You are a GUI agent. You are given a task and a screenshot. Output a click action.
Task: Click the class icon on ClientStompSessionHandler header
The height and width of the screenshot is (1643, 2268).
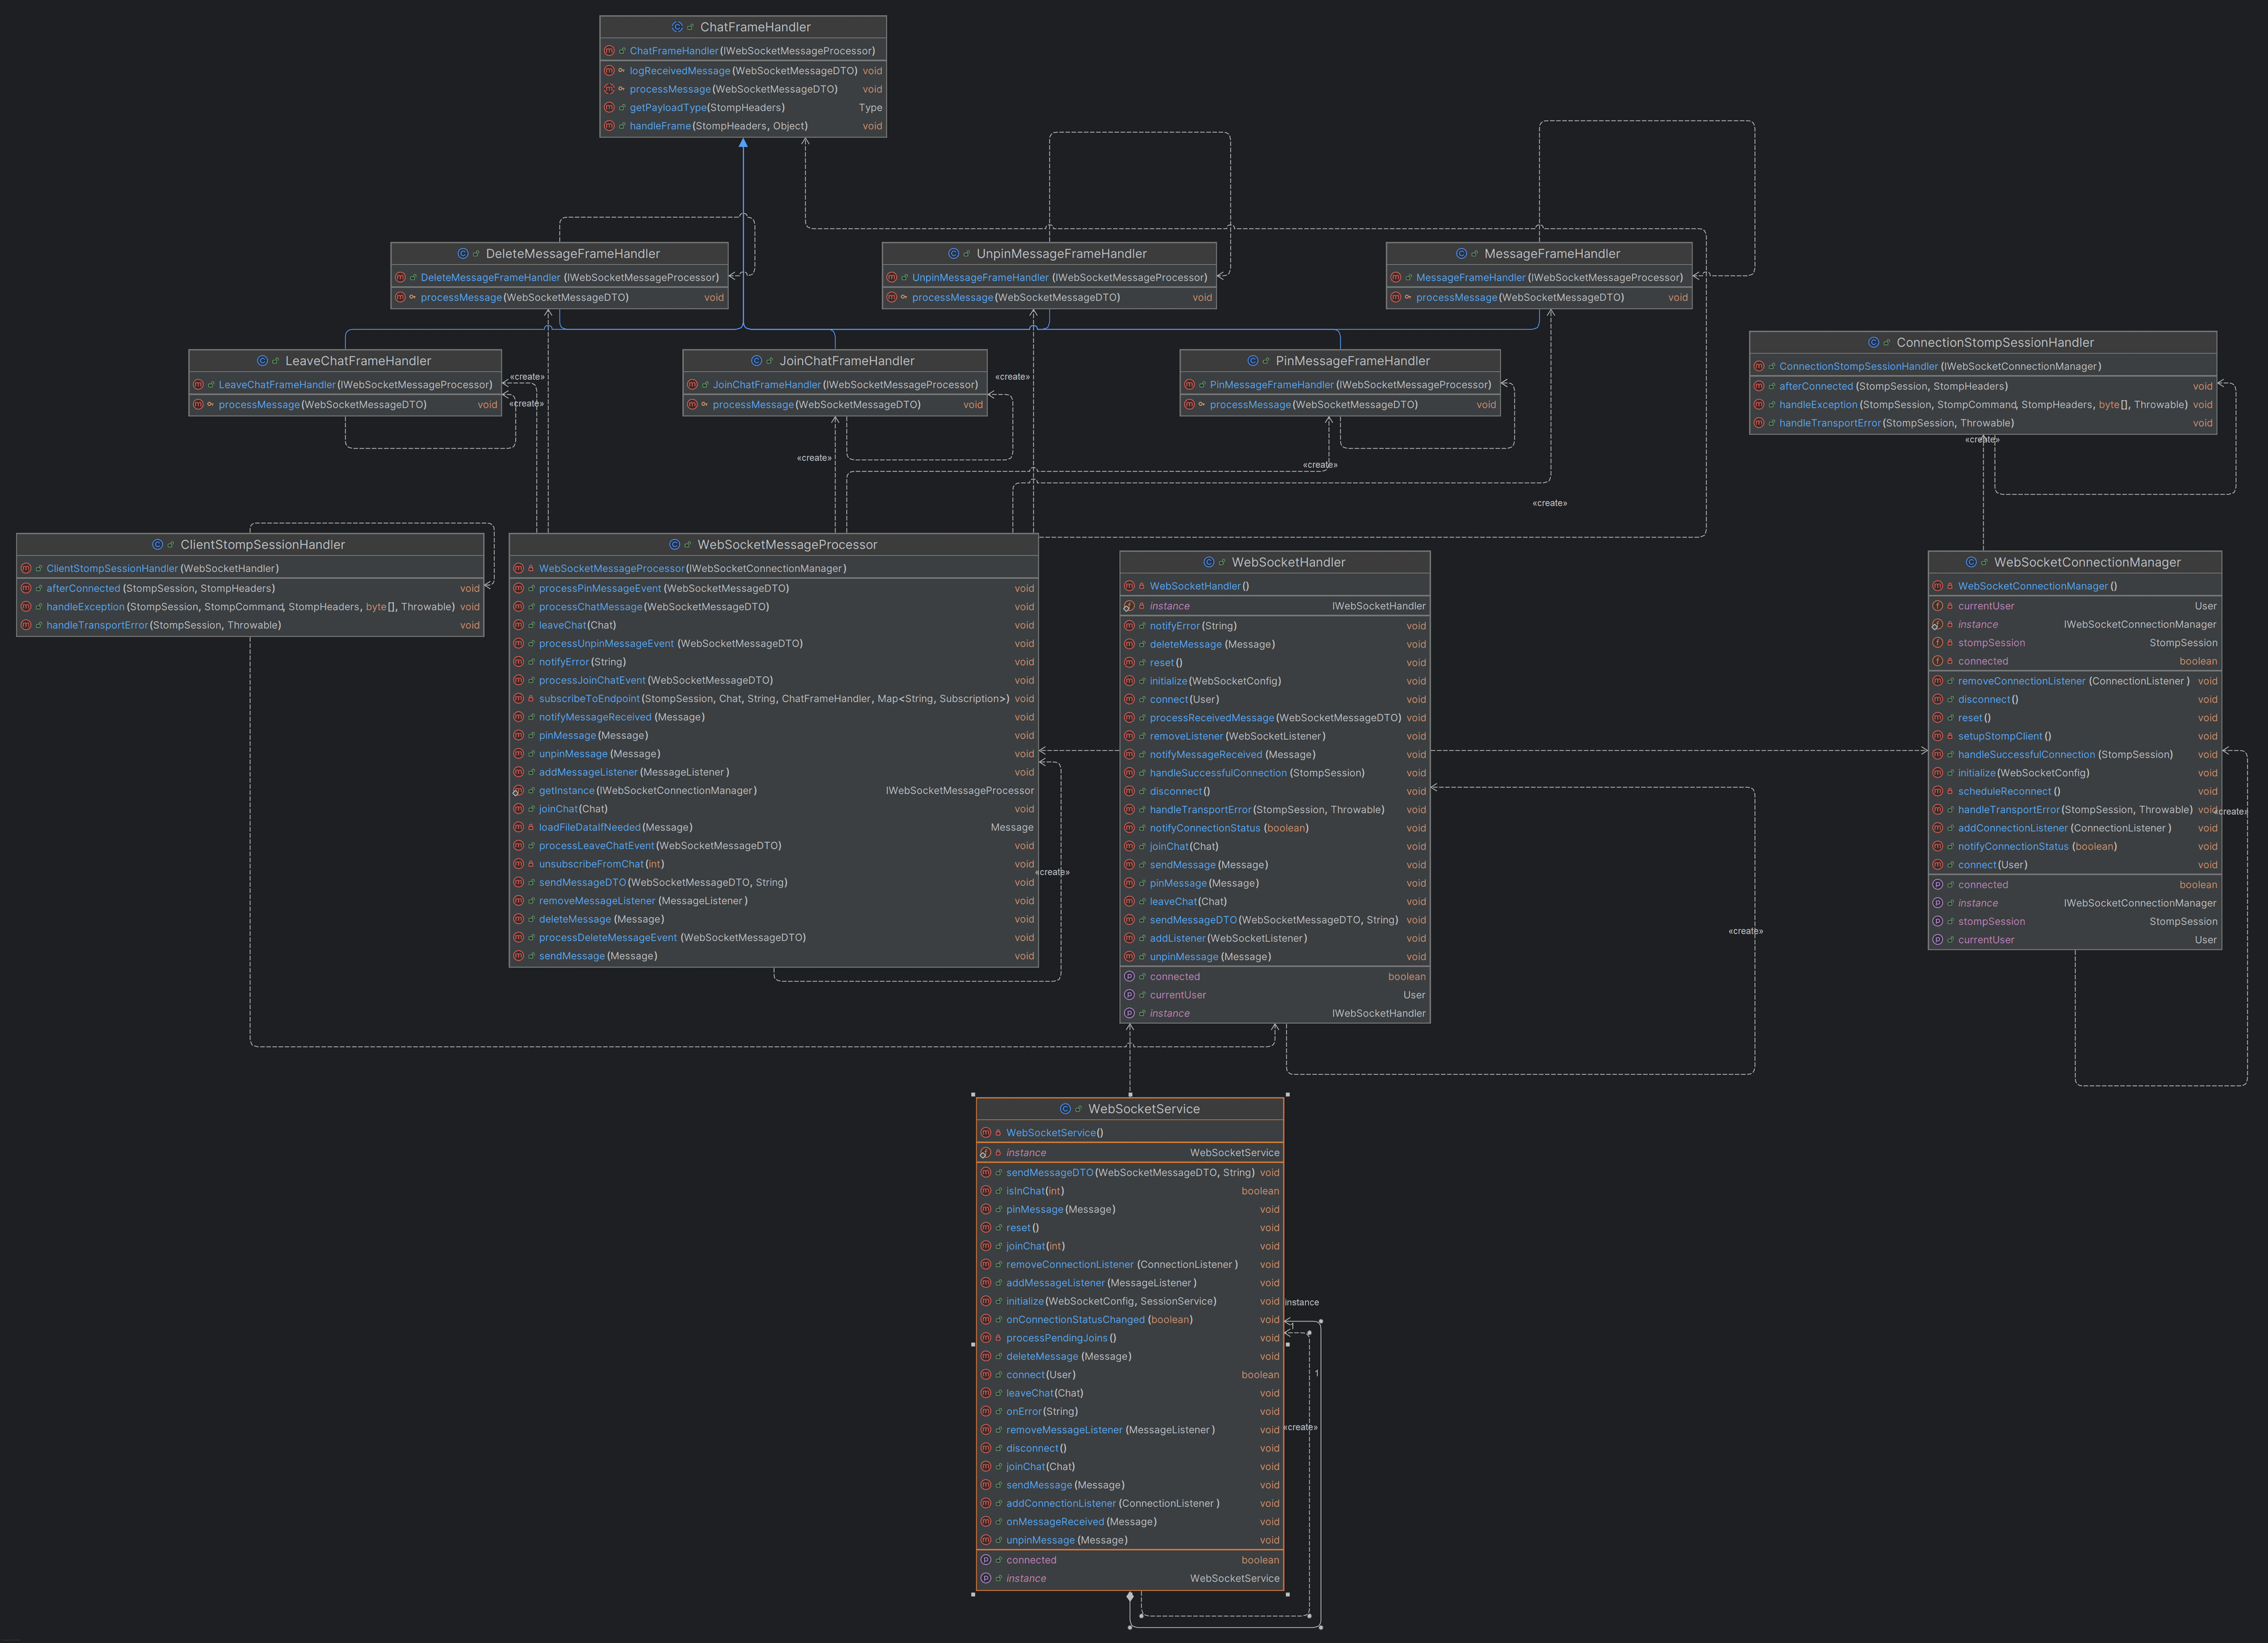[x=158, y=544]
